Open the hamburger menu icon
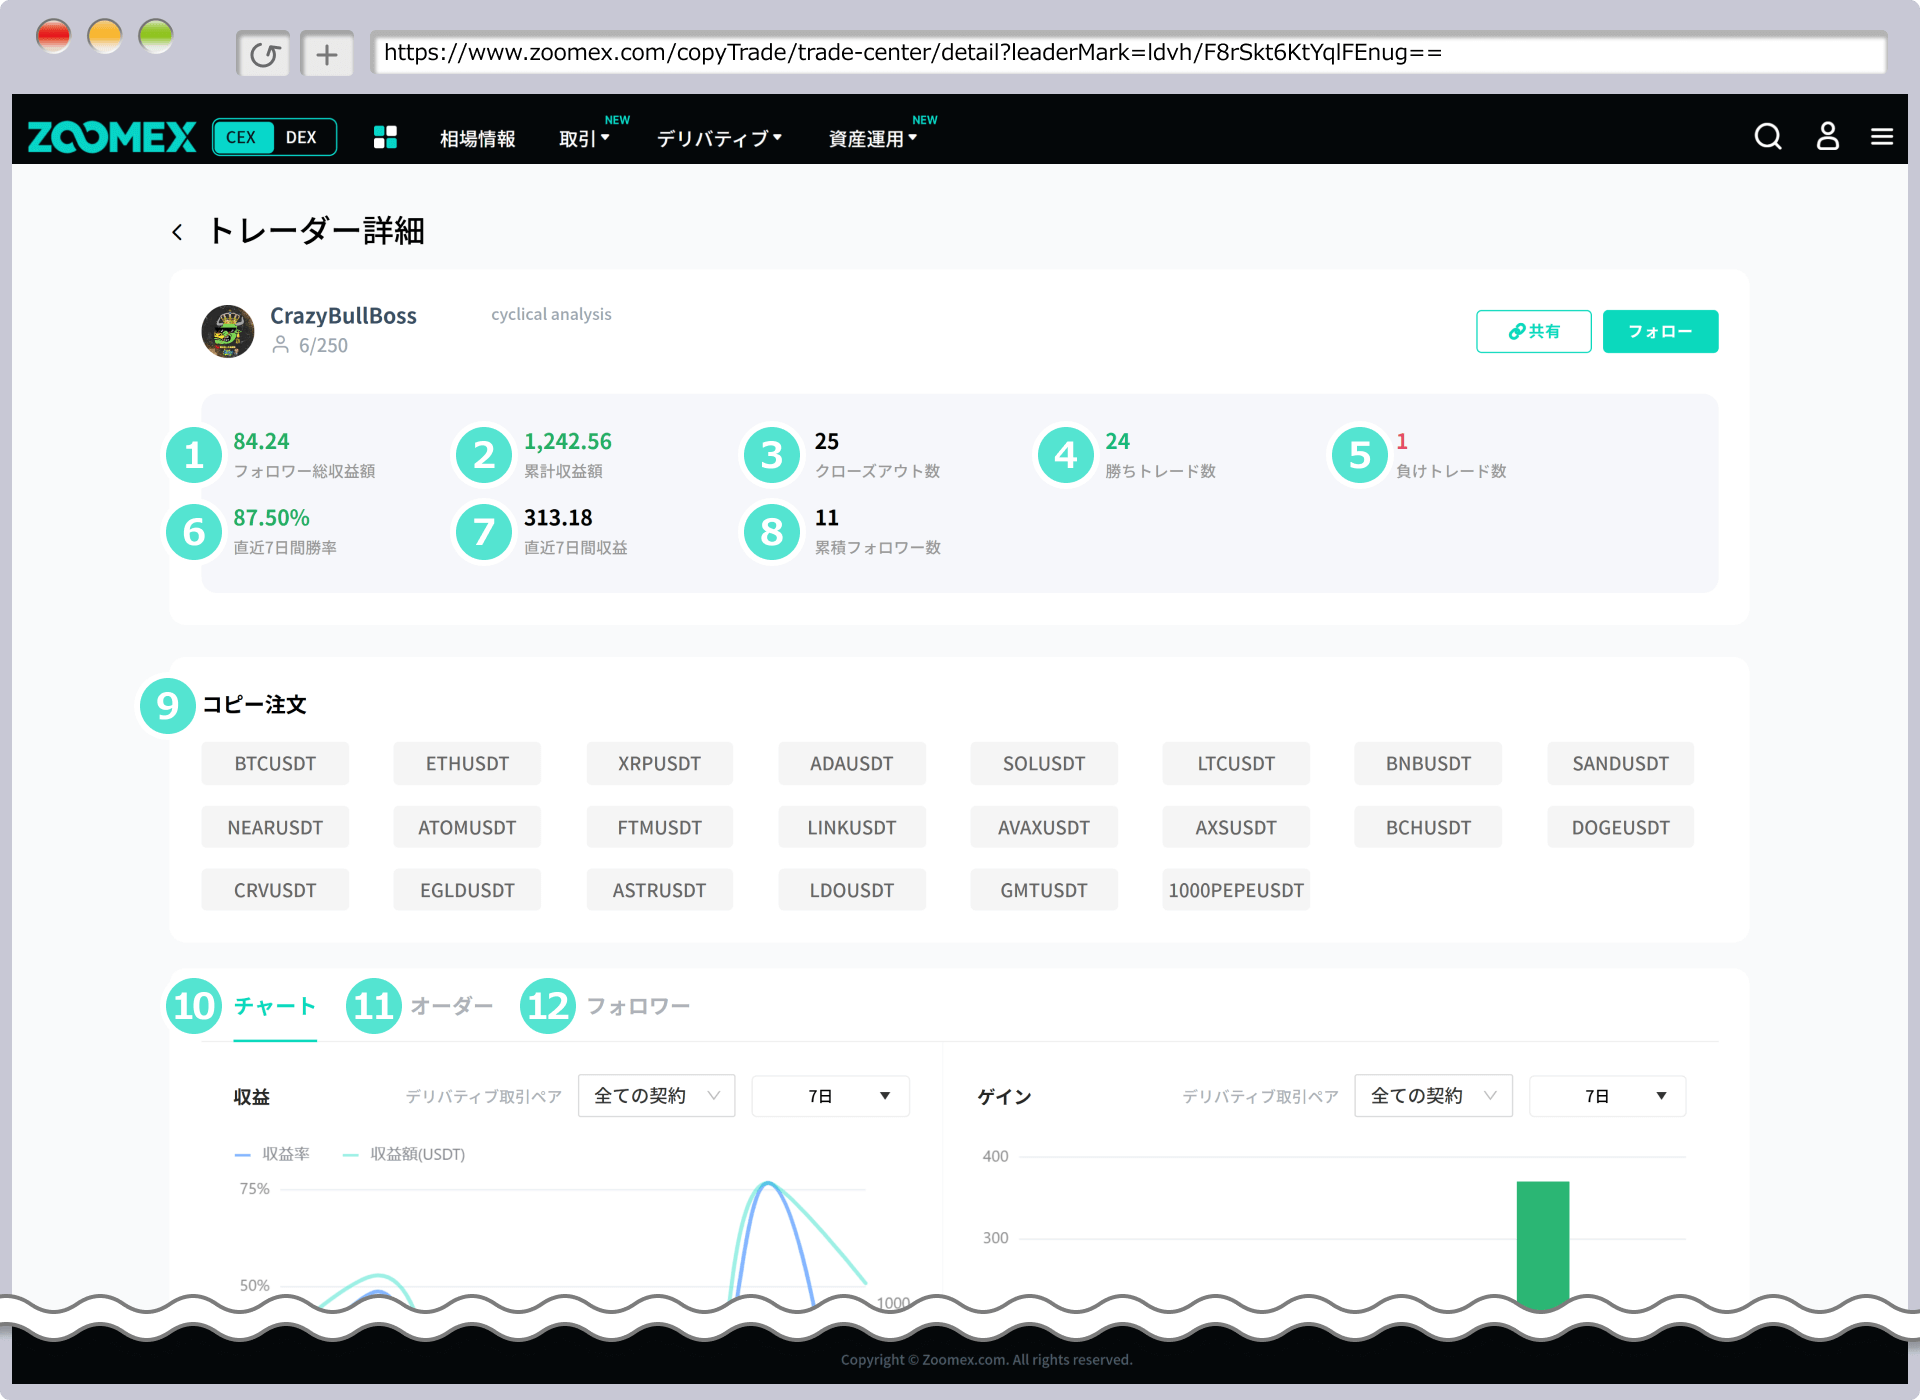Image resolution: width=1920 pixels, height=1400 pixels. 1882,136
